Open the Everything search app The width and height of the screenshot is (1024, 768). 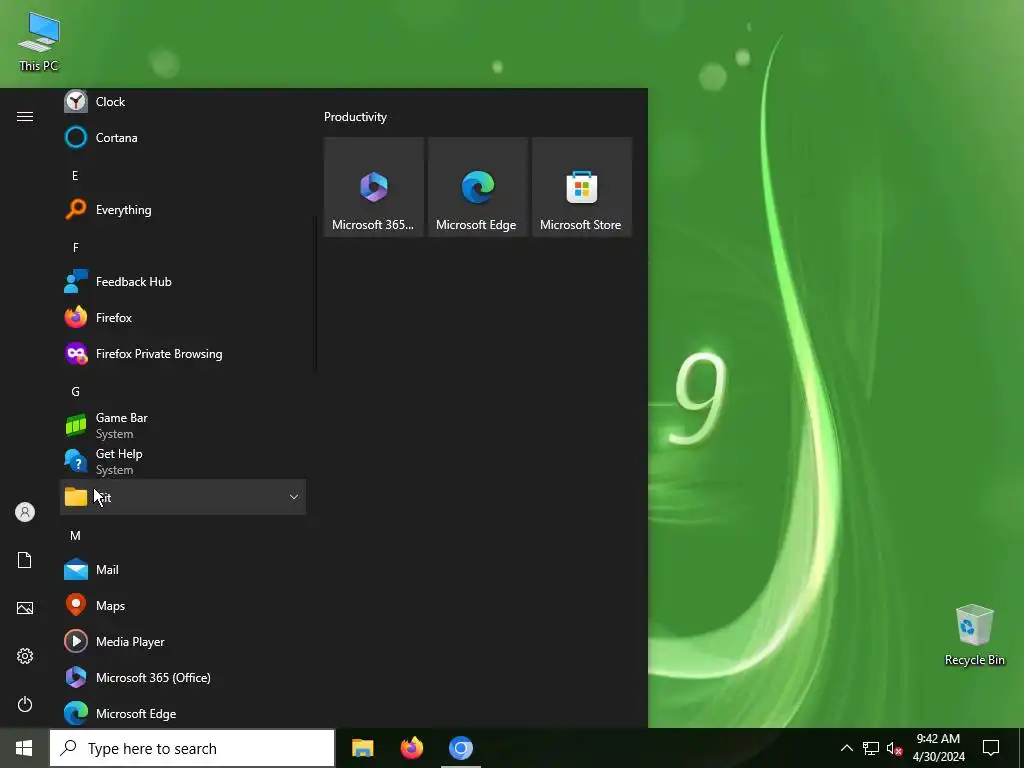(183, 210)
